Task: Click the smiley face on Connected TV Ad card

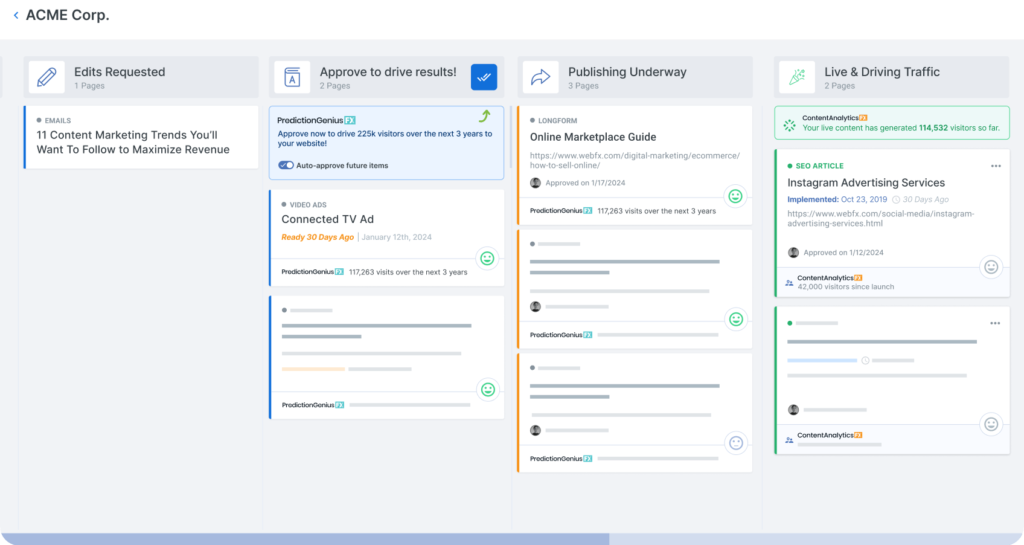Action: [487, 258]
